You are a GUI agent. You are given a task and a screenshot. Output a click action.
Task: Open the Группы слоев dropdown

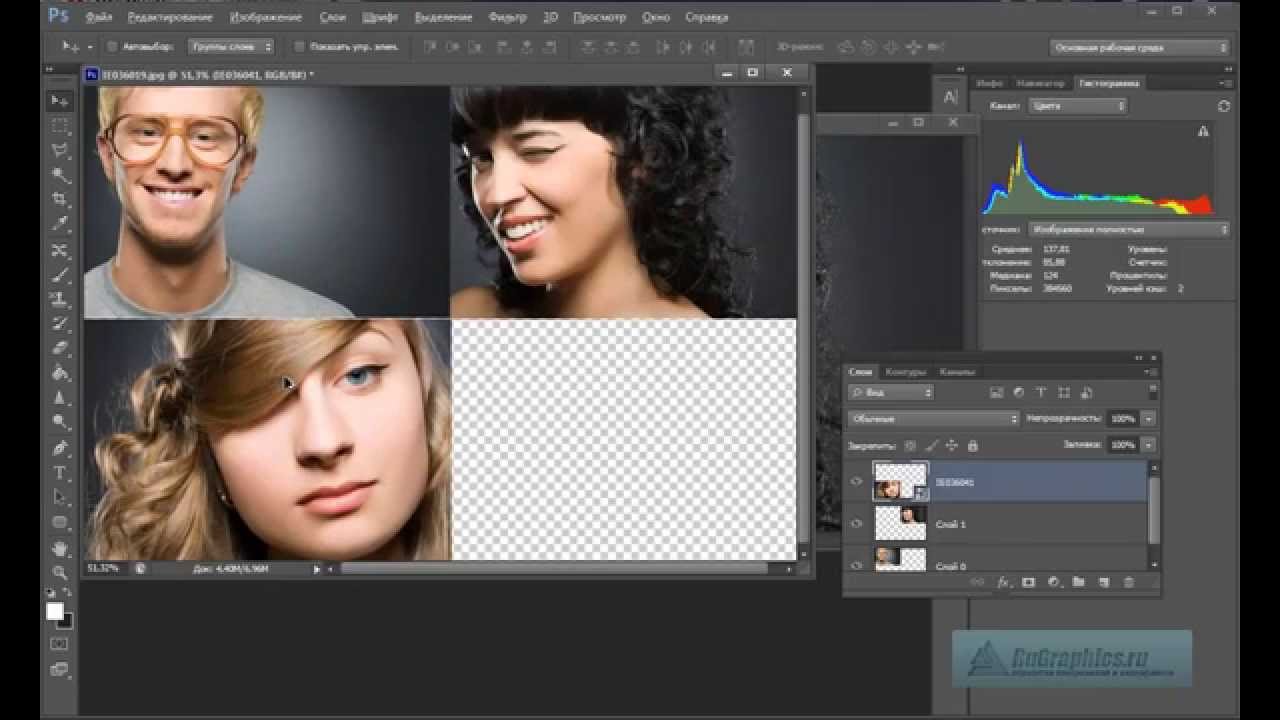(231, 47)
